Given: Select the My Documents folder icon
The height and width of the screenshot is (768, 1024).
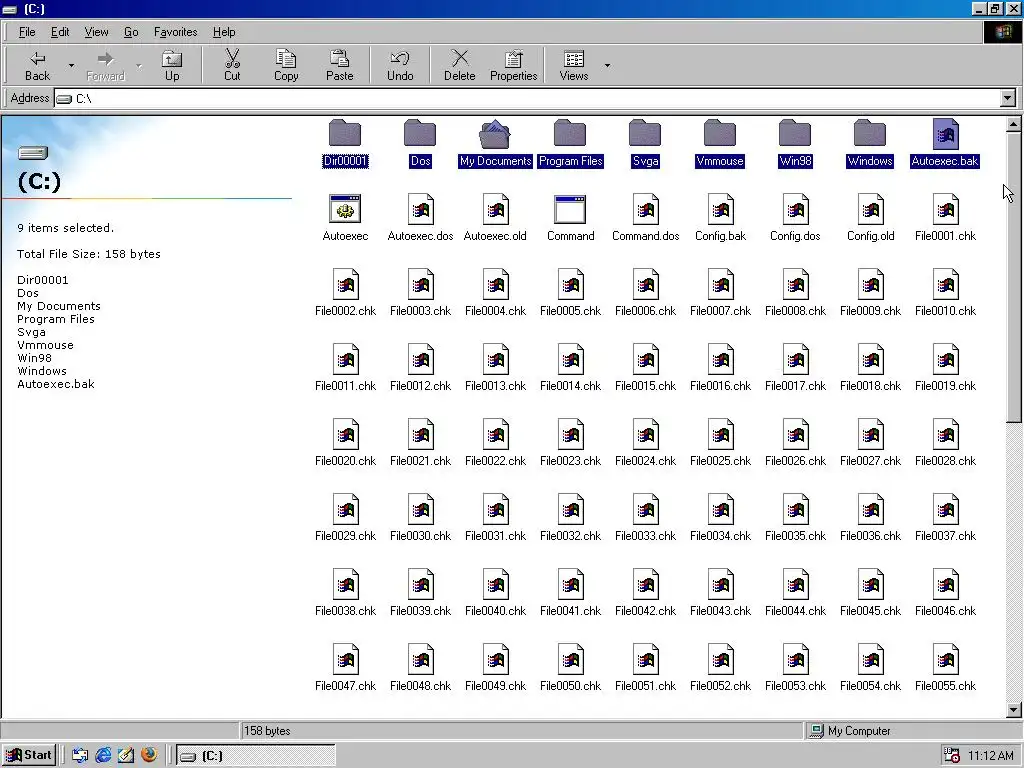Looking at the screenshot, I should click(495, 134).
